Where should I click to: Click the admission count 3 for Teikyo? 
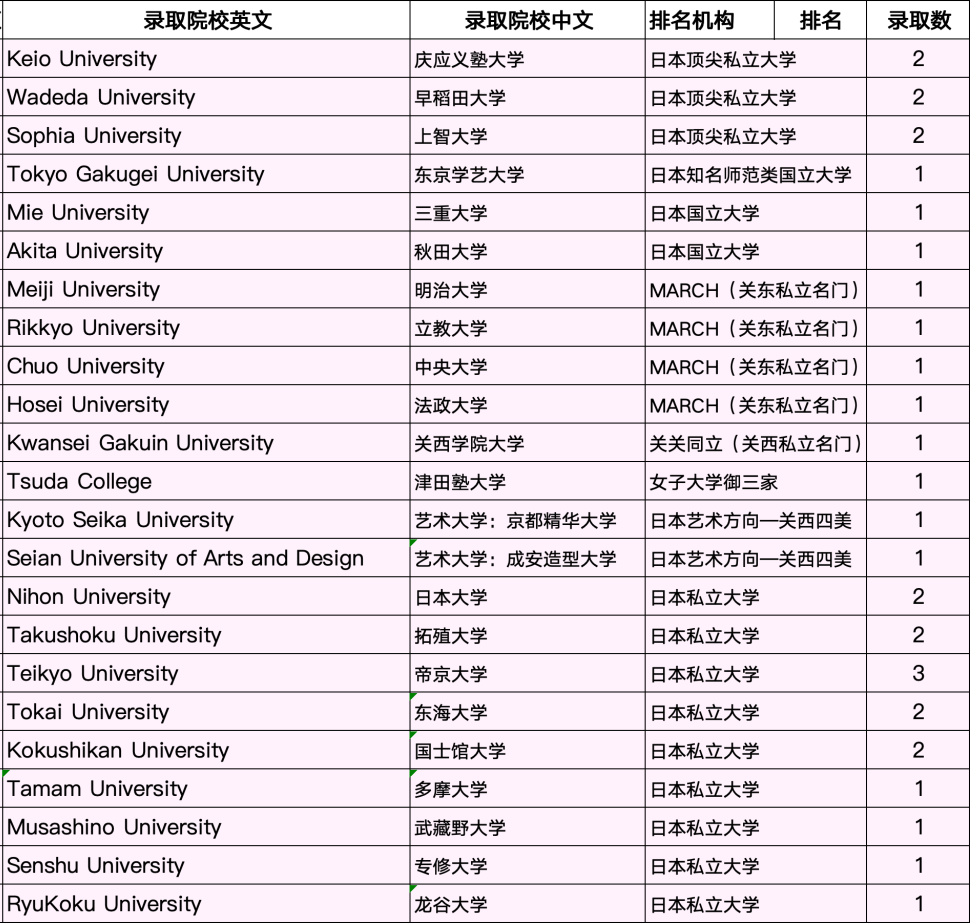919,673
